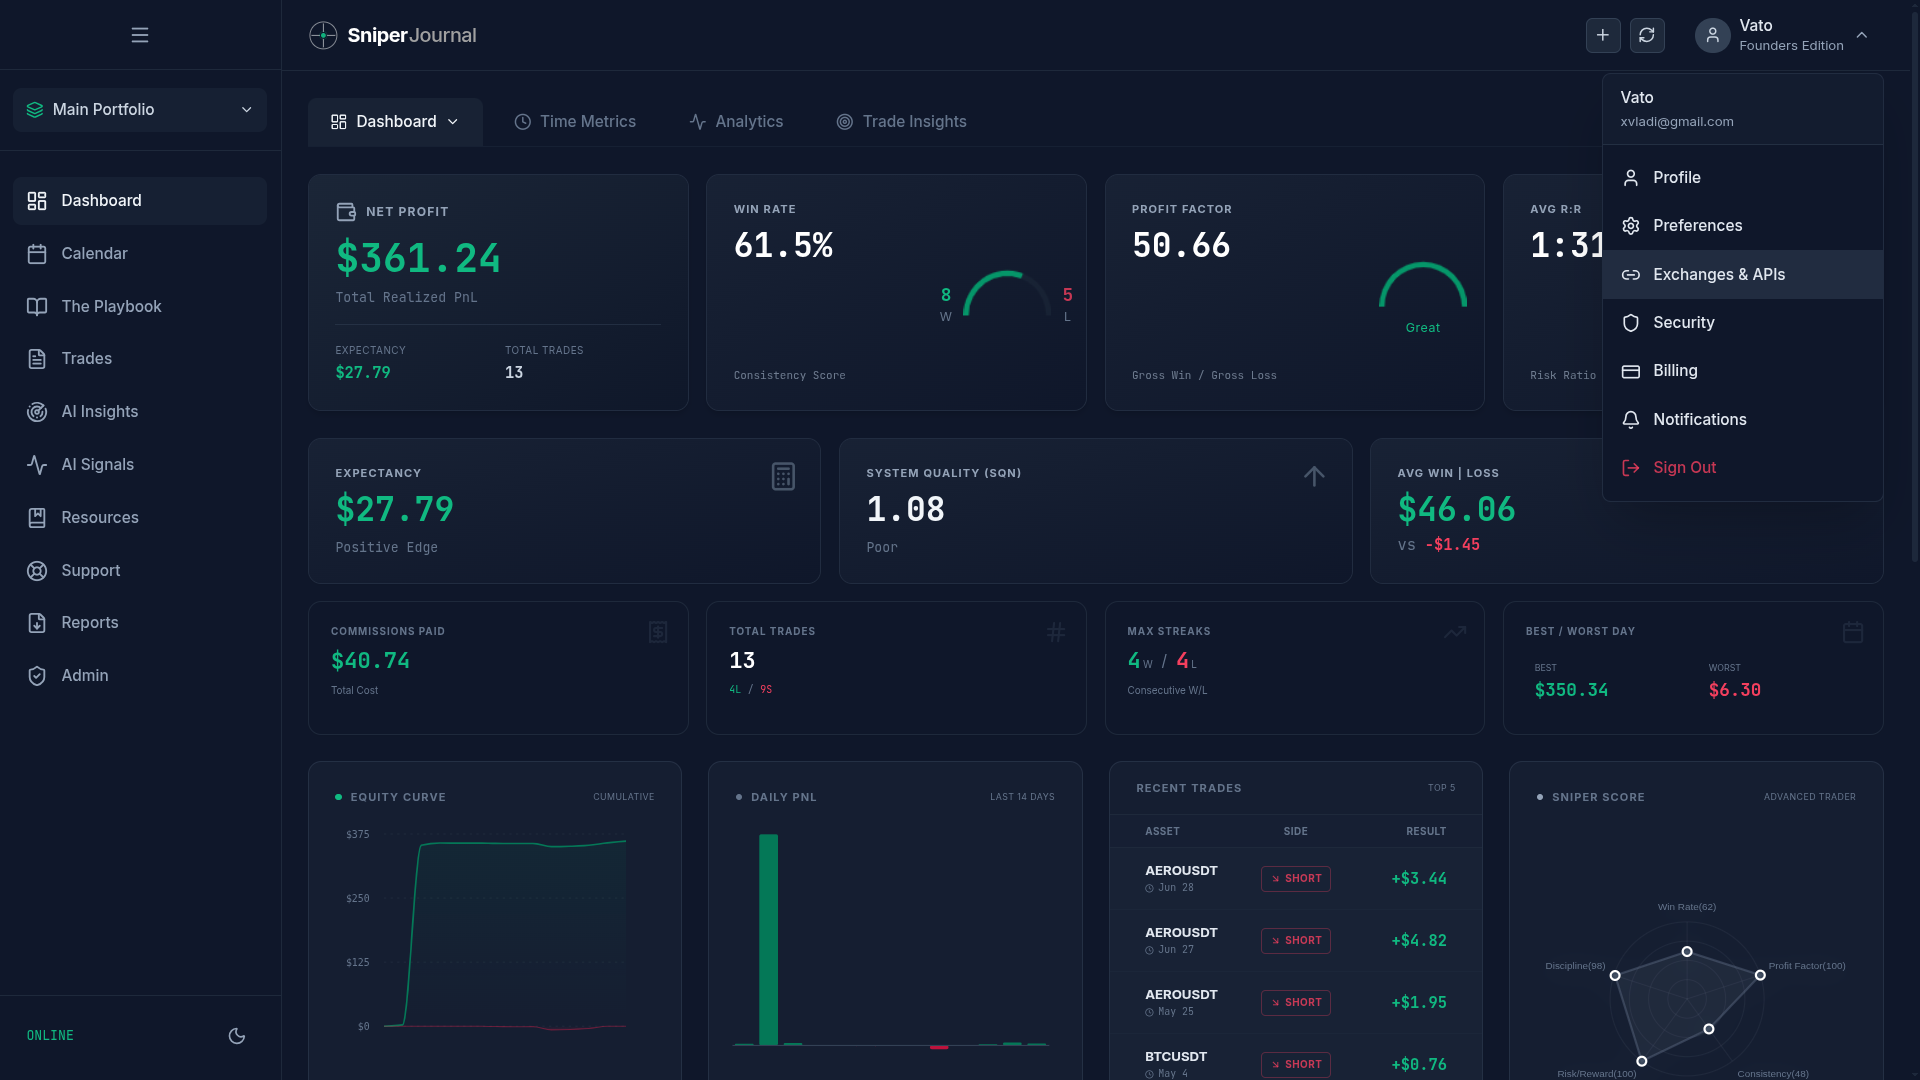Select Profile in the account menu
This screenshot has height=1080, width=1920.
(1742, 178)
